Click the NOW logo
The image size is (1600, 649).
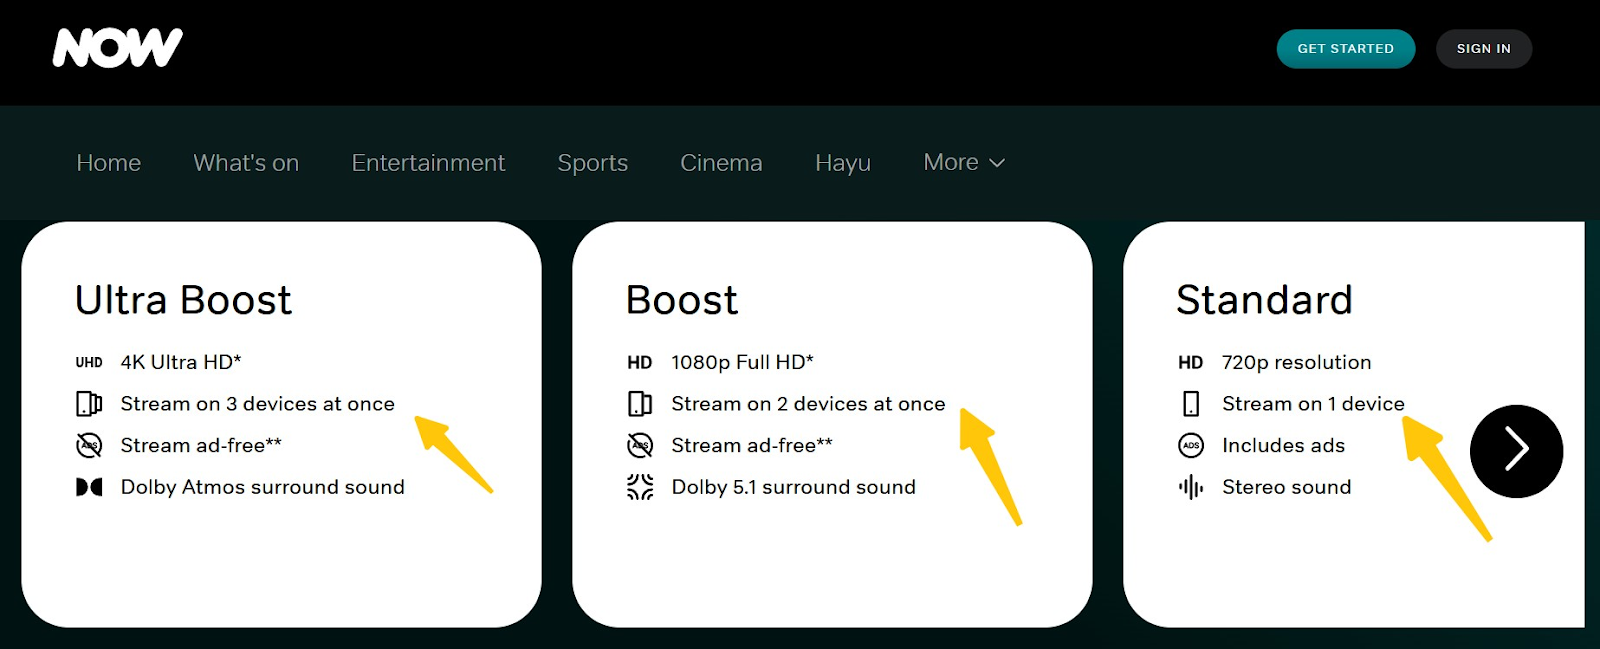(x=117, y=48)
